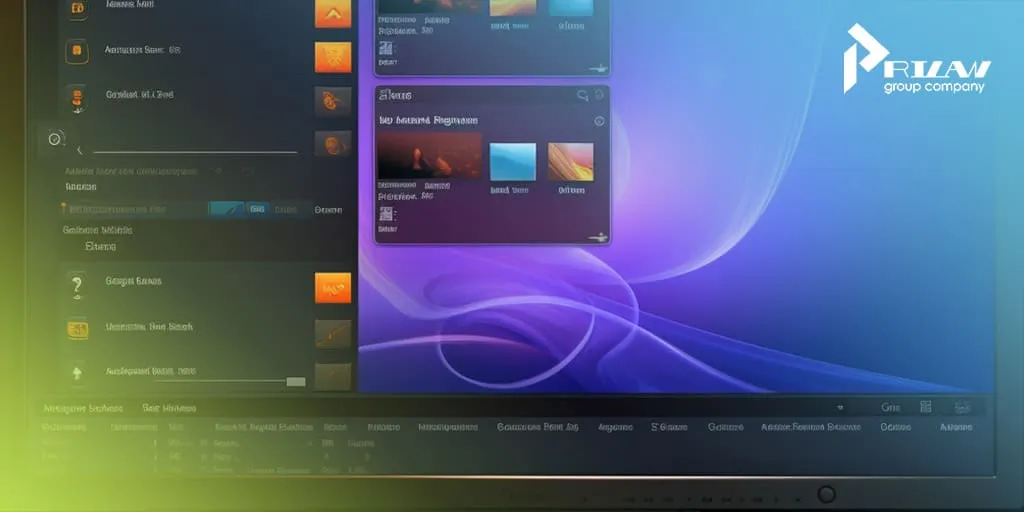Collapse the row using the orange up-chevron button
This screenshot has width=1024, height=512.
tap(332, 12)
